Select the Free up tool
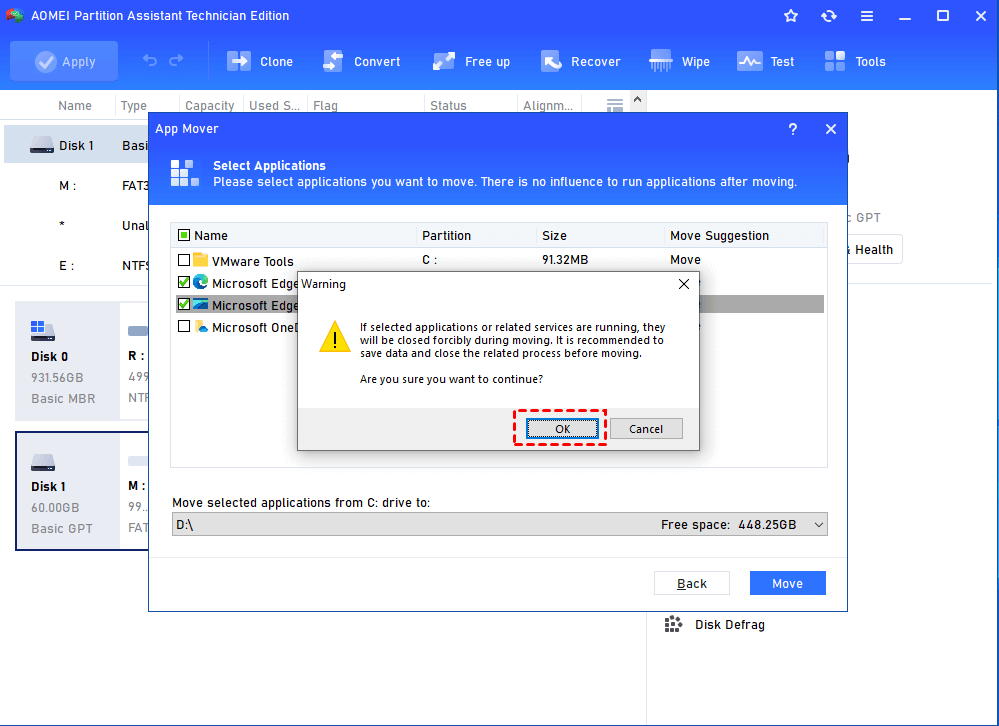 tap(444, 61)
